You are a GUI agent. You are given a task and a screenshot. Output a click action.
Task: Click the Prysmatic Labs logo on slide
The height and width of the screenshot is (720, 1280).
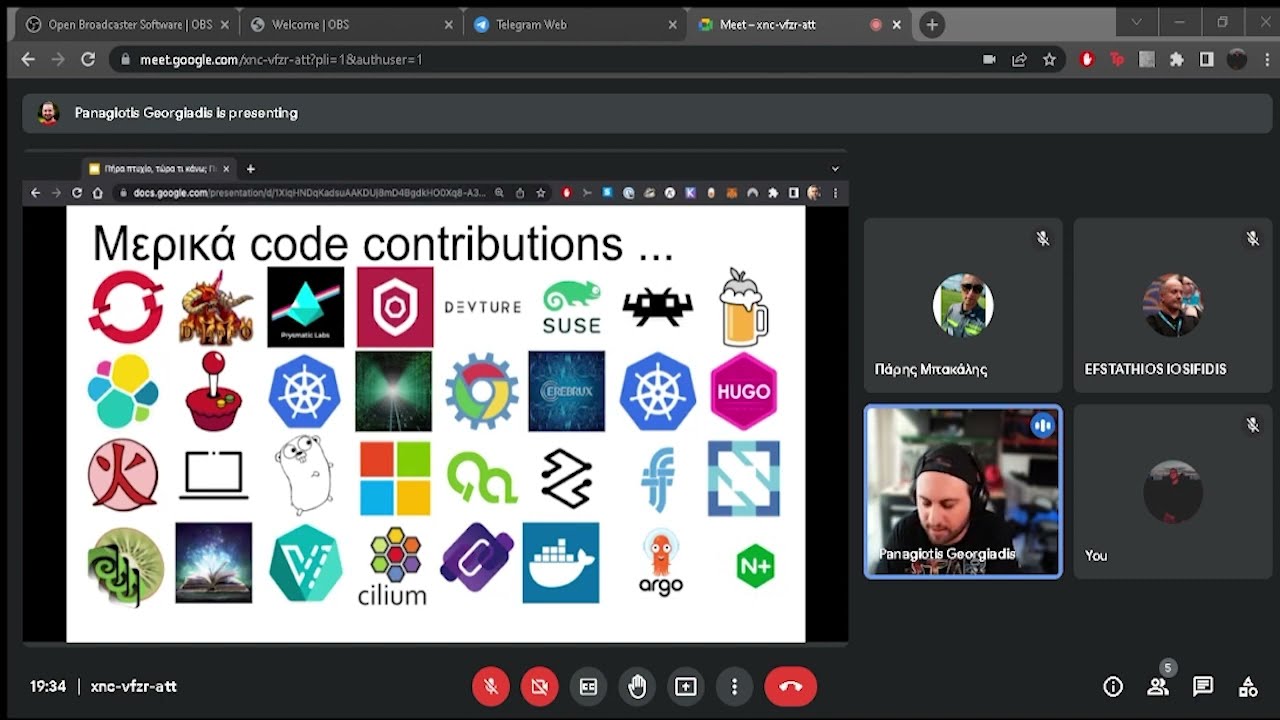(305, 307)
